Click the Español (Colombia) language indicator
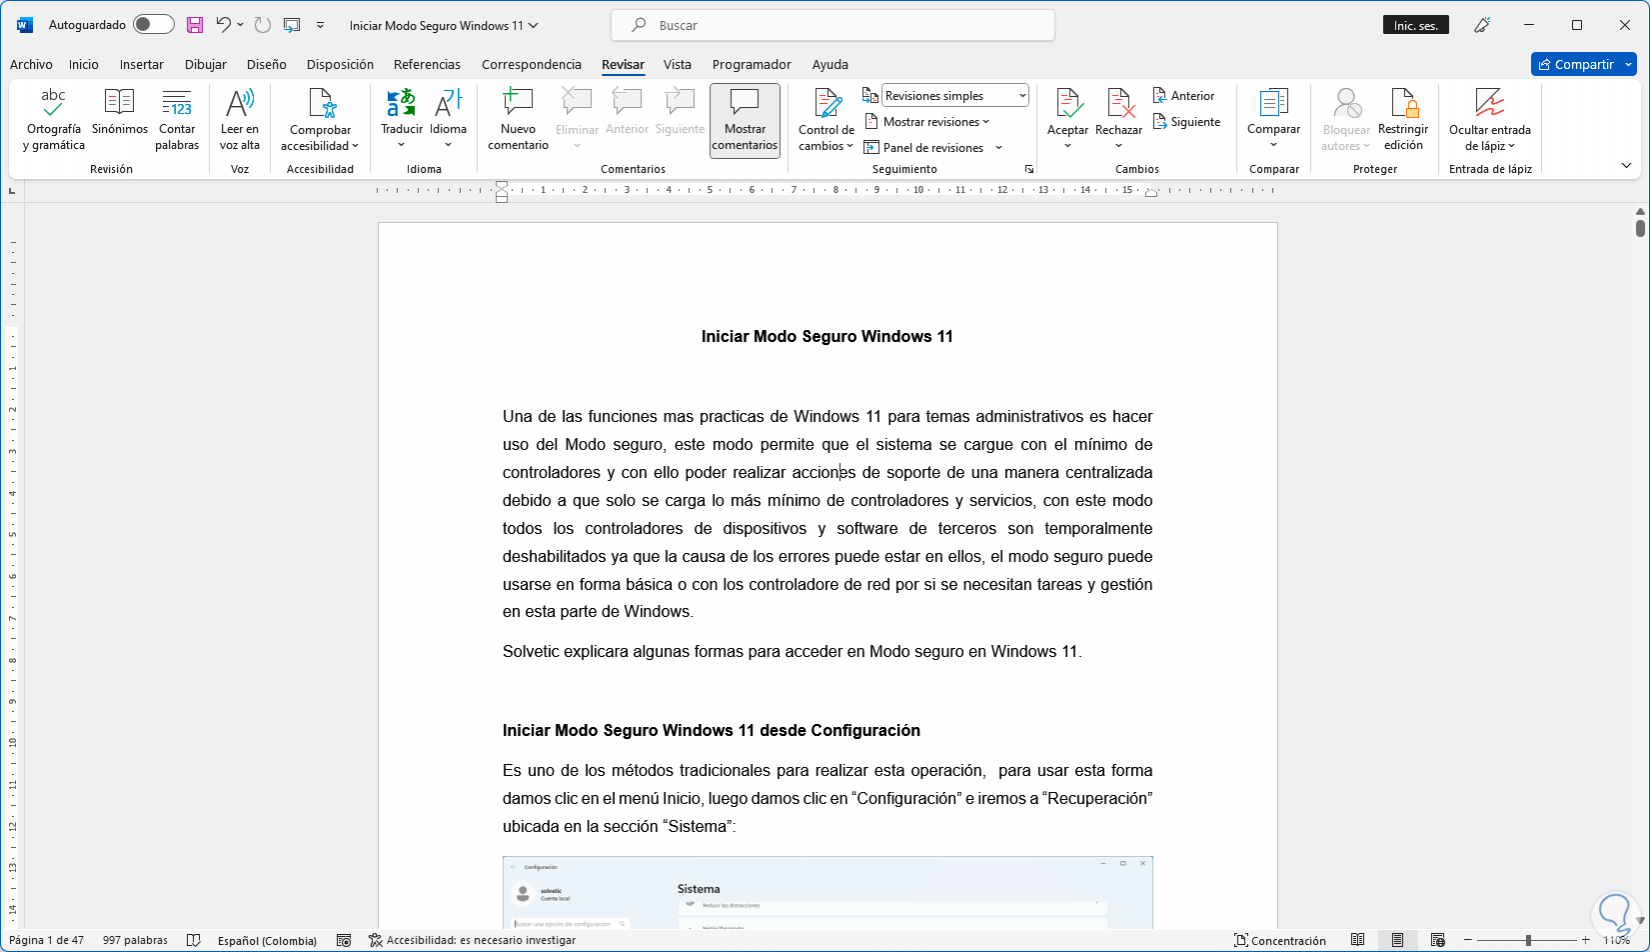Viewport: 1650px width, 952px height. pyautogui.click(x=267, y=940)
